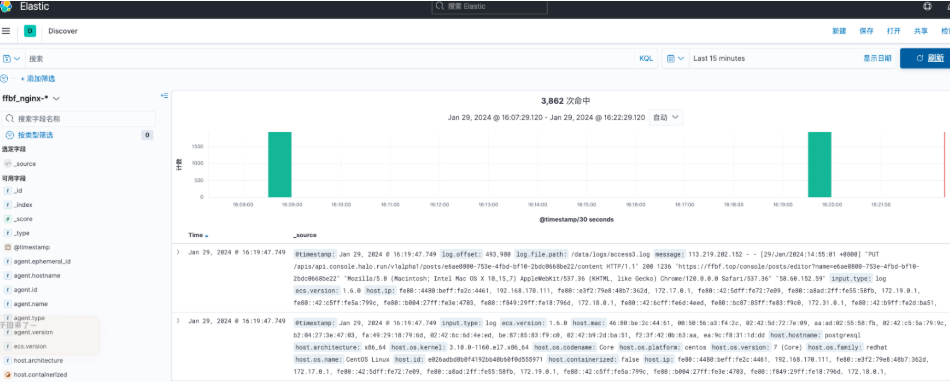Select the _index field
The width and height of the screenshot is (950, 382).
click(22, 205)
